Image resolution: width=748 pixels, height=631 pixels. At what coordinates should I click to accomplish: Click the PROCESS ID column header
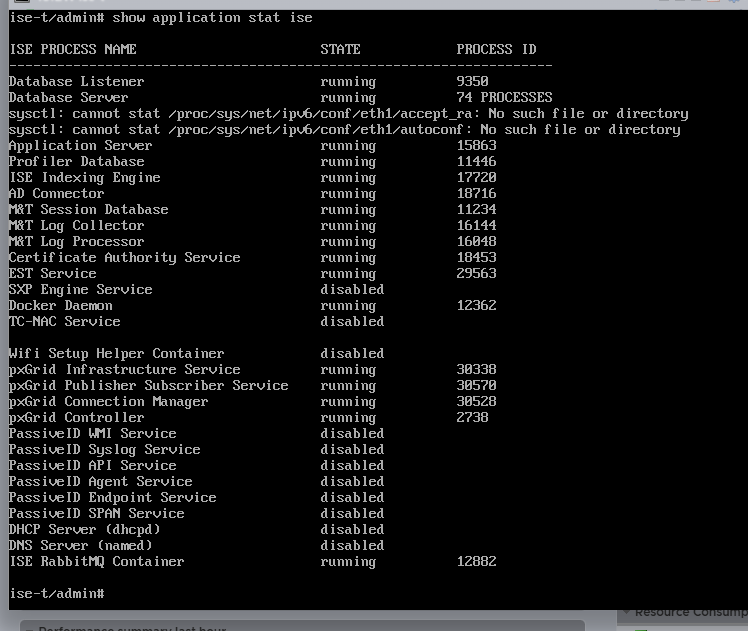pyautogui.click(x=496, y=49)
